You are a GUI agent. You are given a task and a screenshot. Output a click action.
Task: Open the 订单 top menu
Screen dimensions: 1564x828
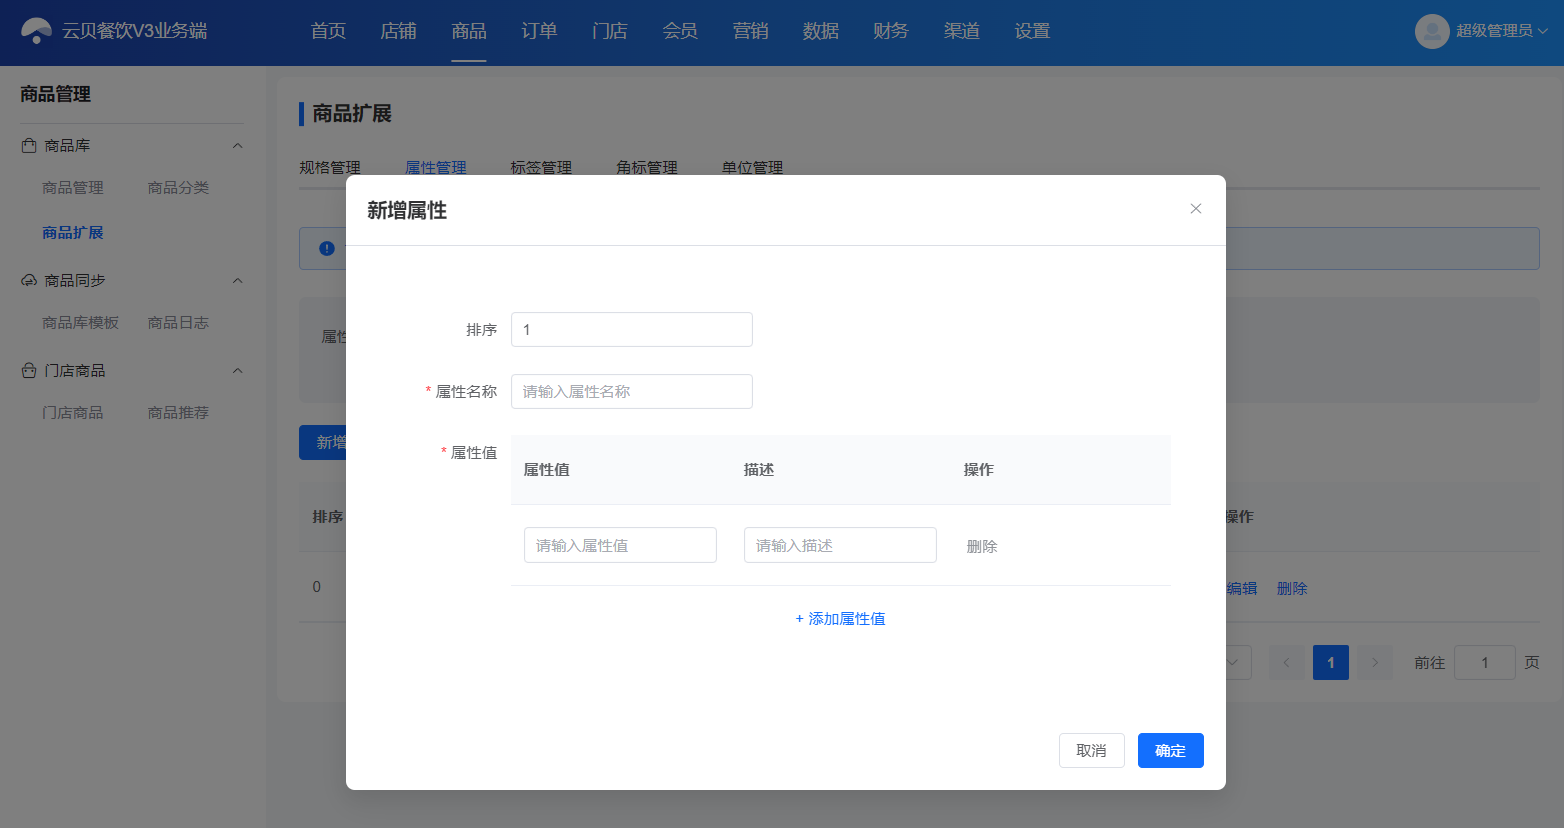click(x=539, y=31)
